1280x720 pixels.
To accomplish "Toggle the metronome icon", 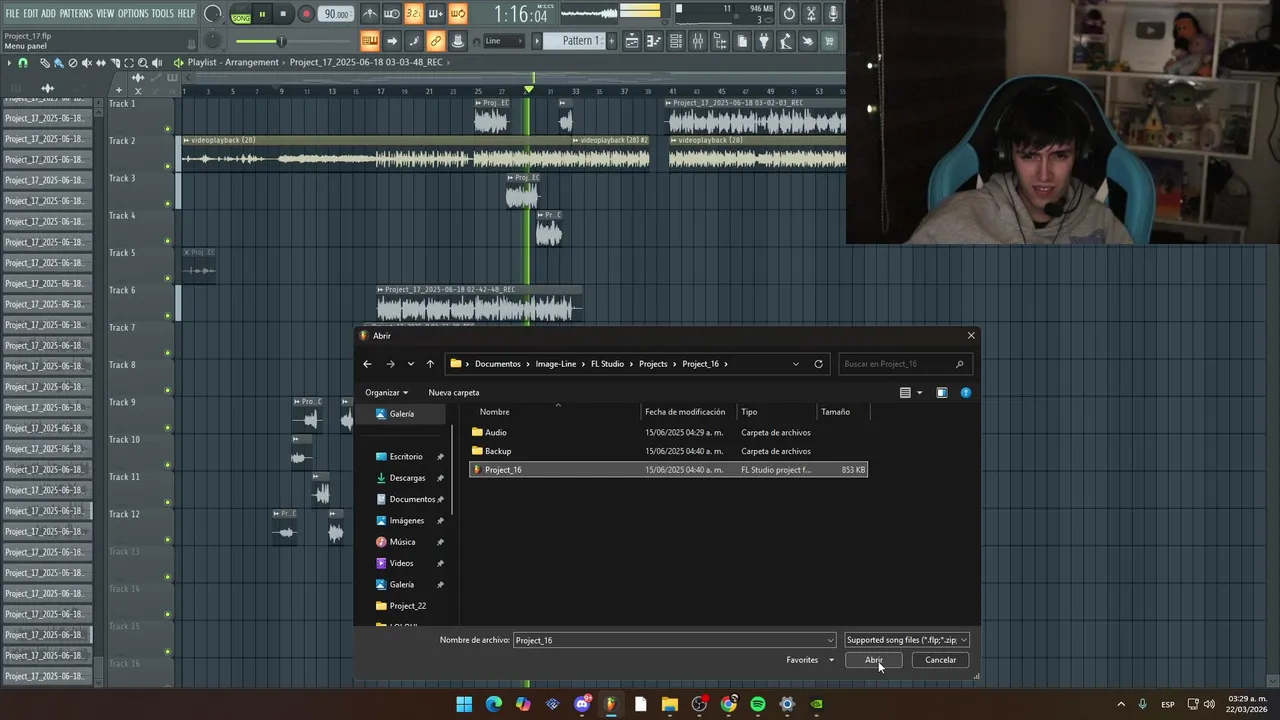I will click(x=369, y=14).
